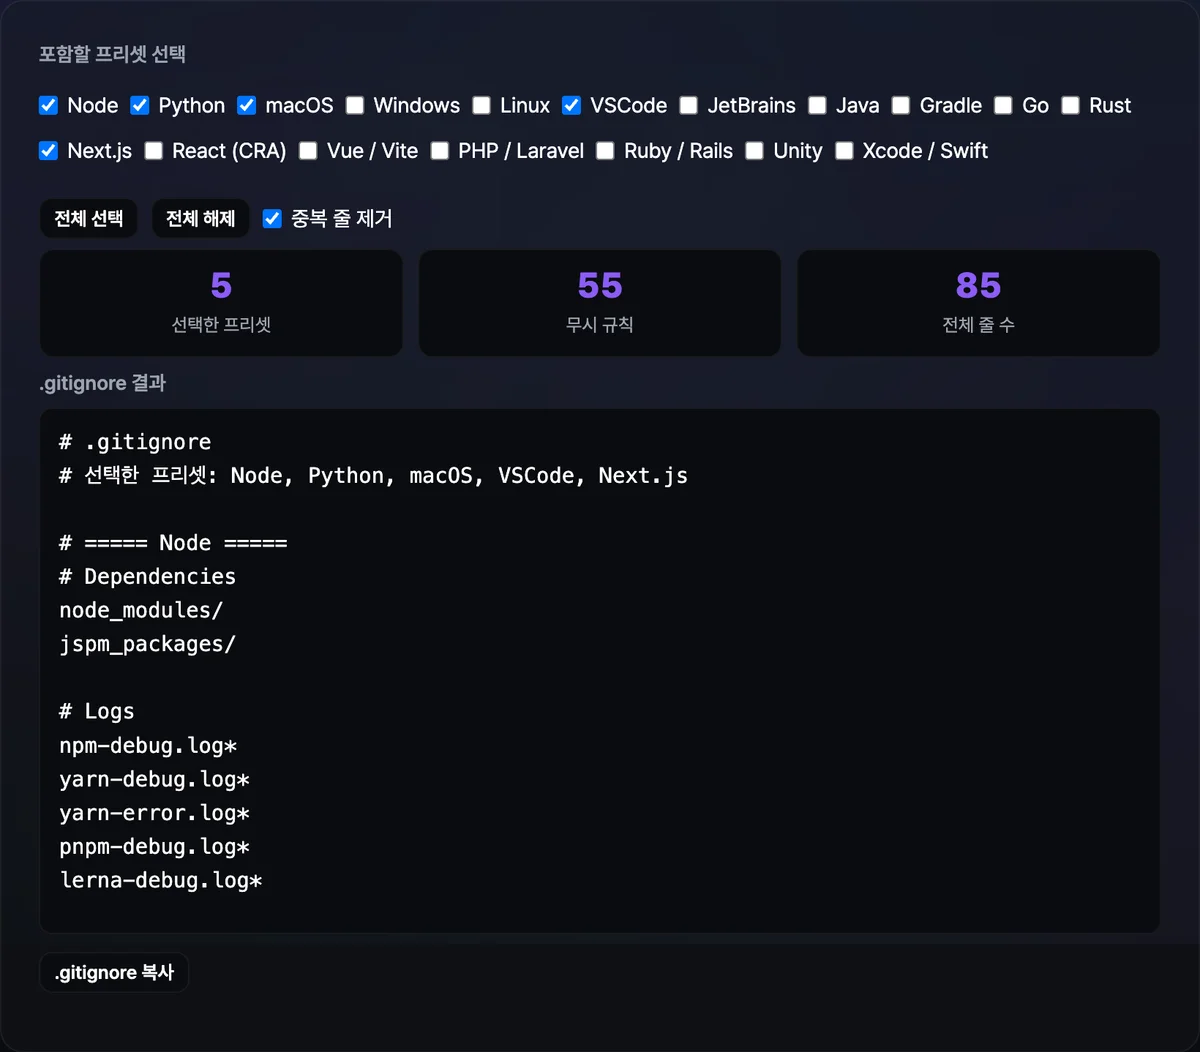Image resolution: width=1200 pixels, height=1052 pixels.
Task: Click the '포함할 프리셋 선택' heading
Action: [112, 54]
